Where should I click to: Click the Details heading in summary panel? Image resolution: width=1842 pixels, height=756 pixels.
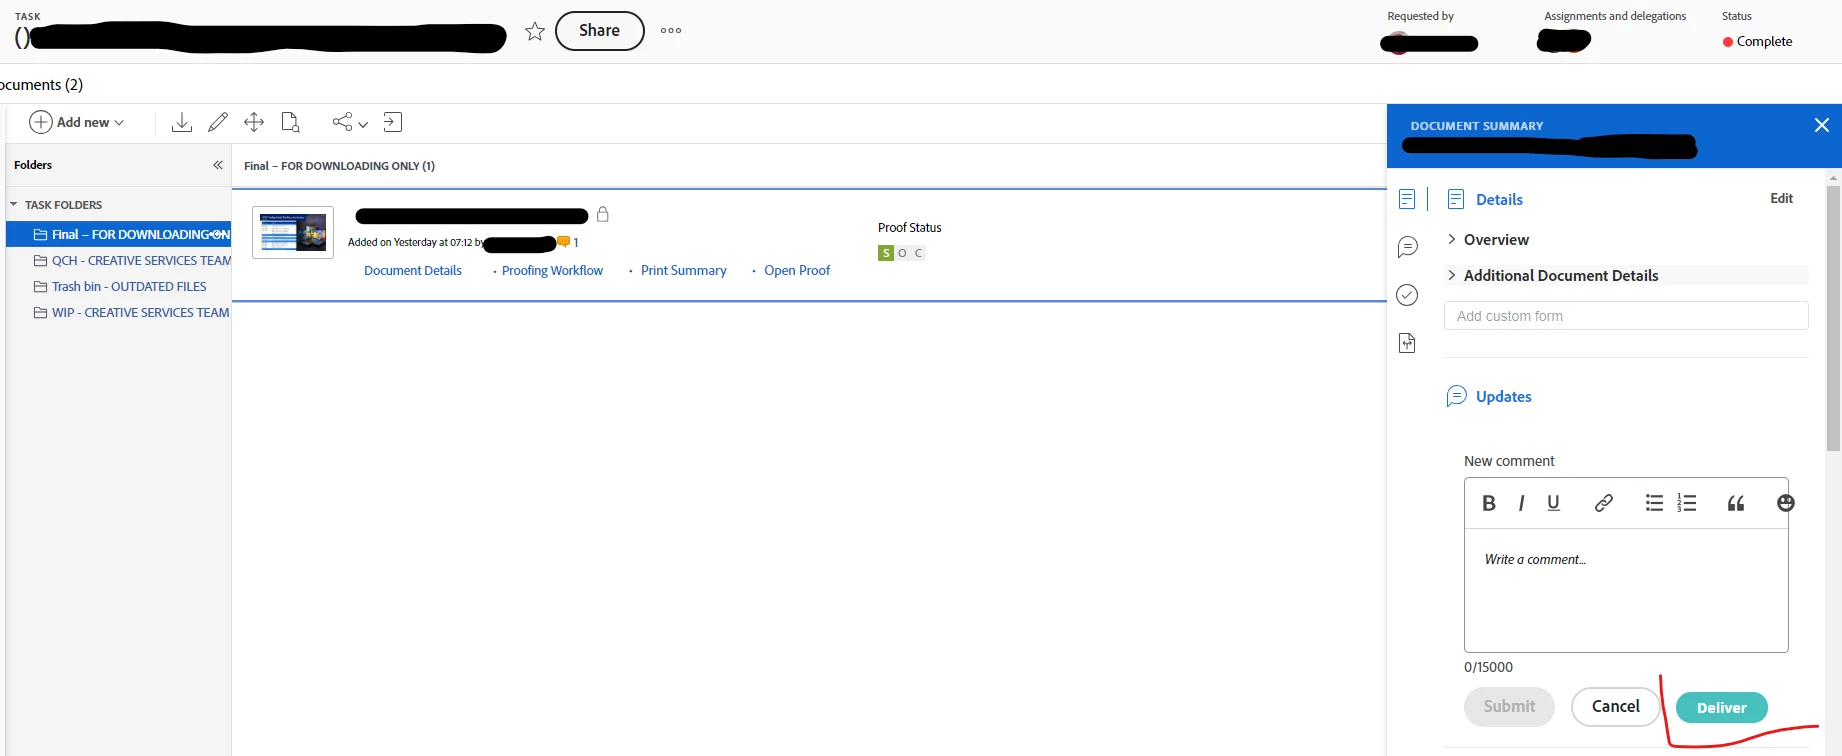pos(1499,199)
